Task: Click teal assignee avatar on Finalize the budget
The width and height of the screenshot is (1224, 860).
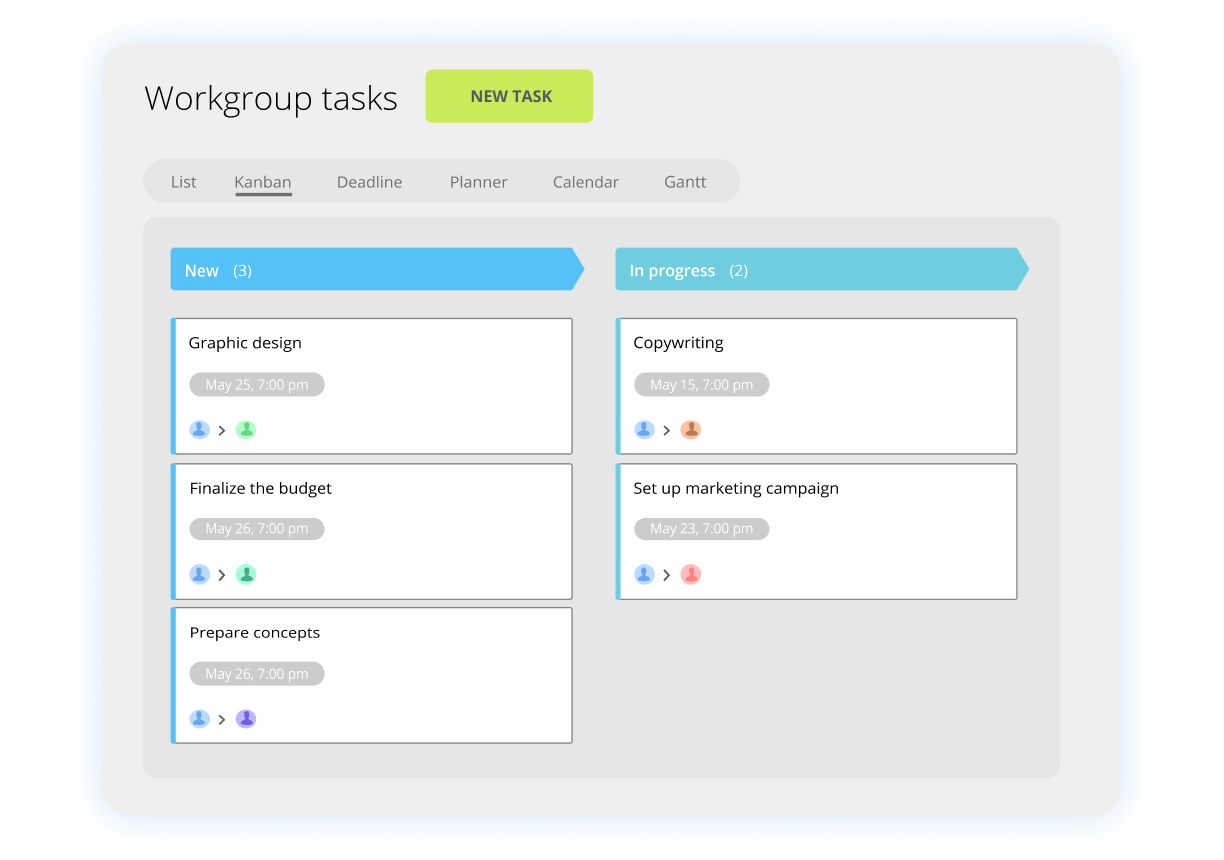Action: [x=246, y=574]
